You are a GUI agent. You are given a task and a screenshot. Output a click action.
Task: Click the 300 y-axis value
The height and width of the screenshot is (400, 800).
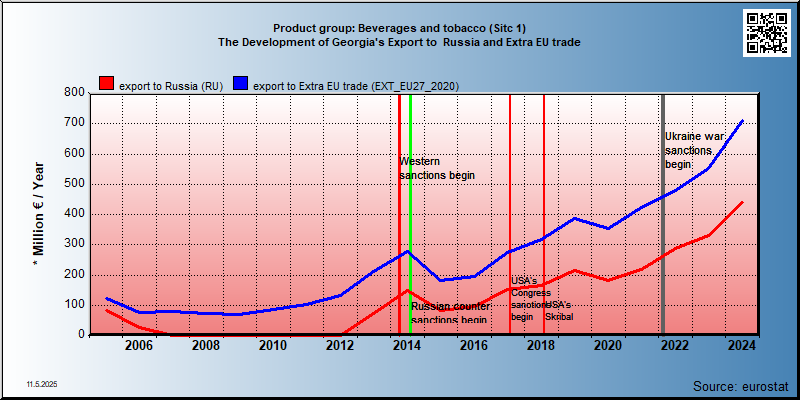coord(75,244)
